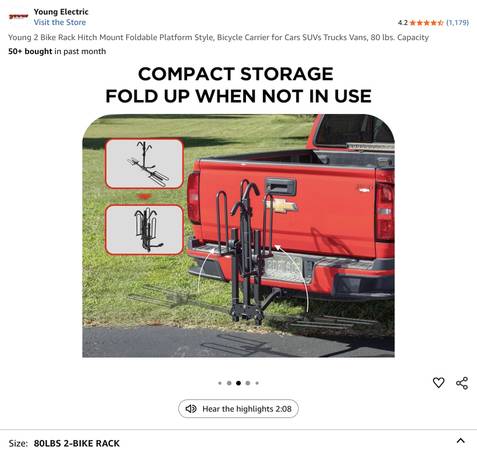The image size is (477, 450).
Task: Open the red truck product image
Action: (x=238, y=236)
